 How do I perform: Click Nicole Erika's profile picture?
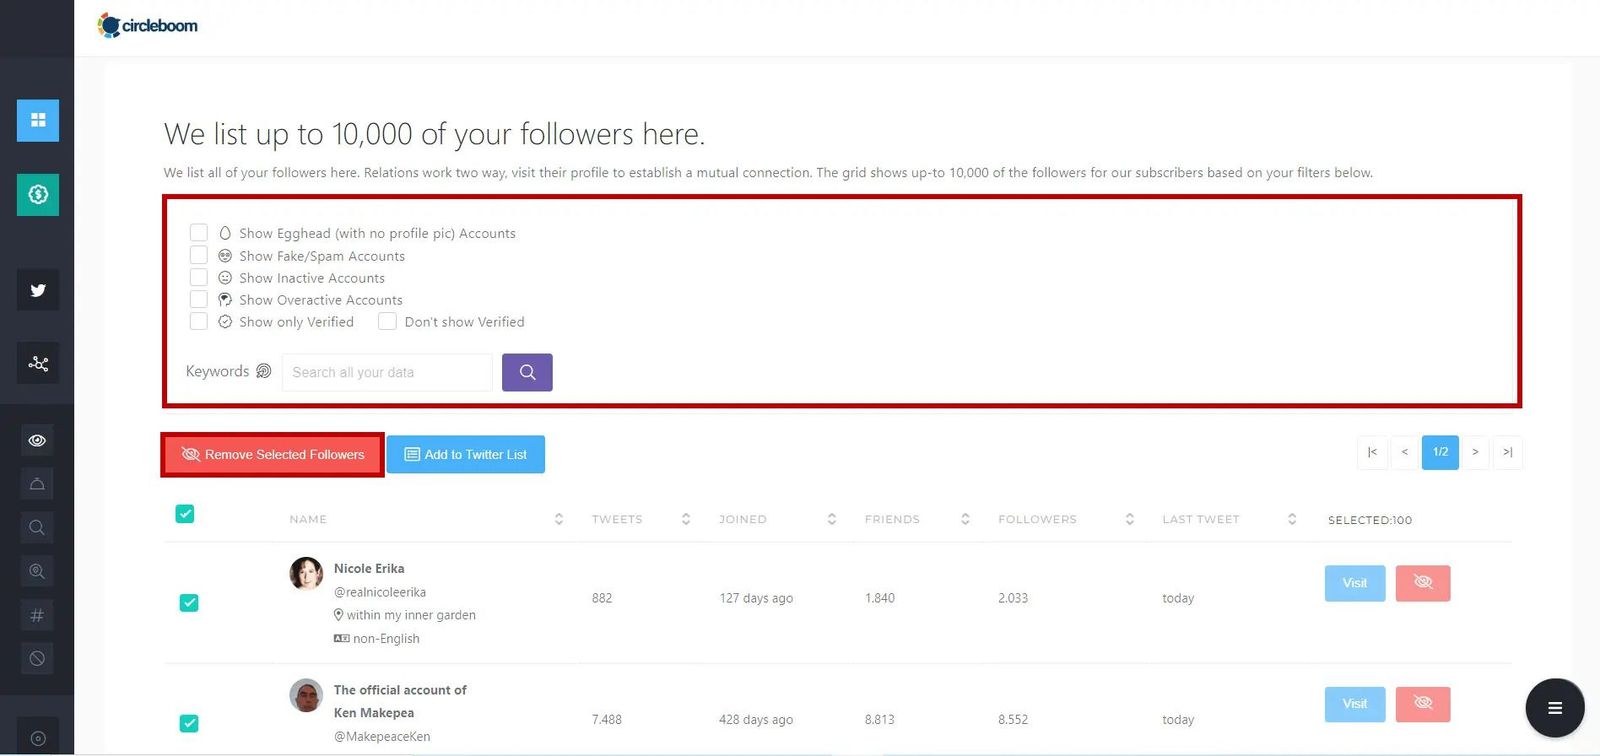[x=306, y=574]
